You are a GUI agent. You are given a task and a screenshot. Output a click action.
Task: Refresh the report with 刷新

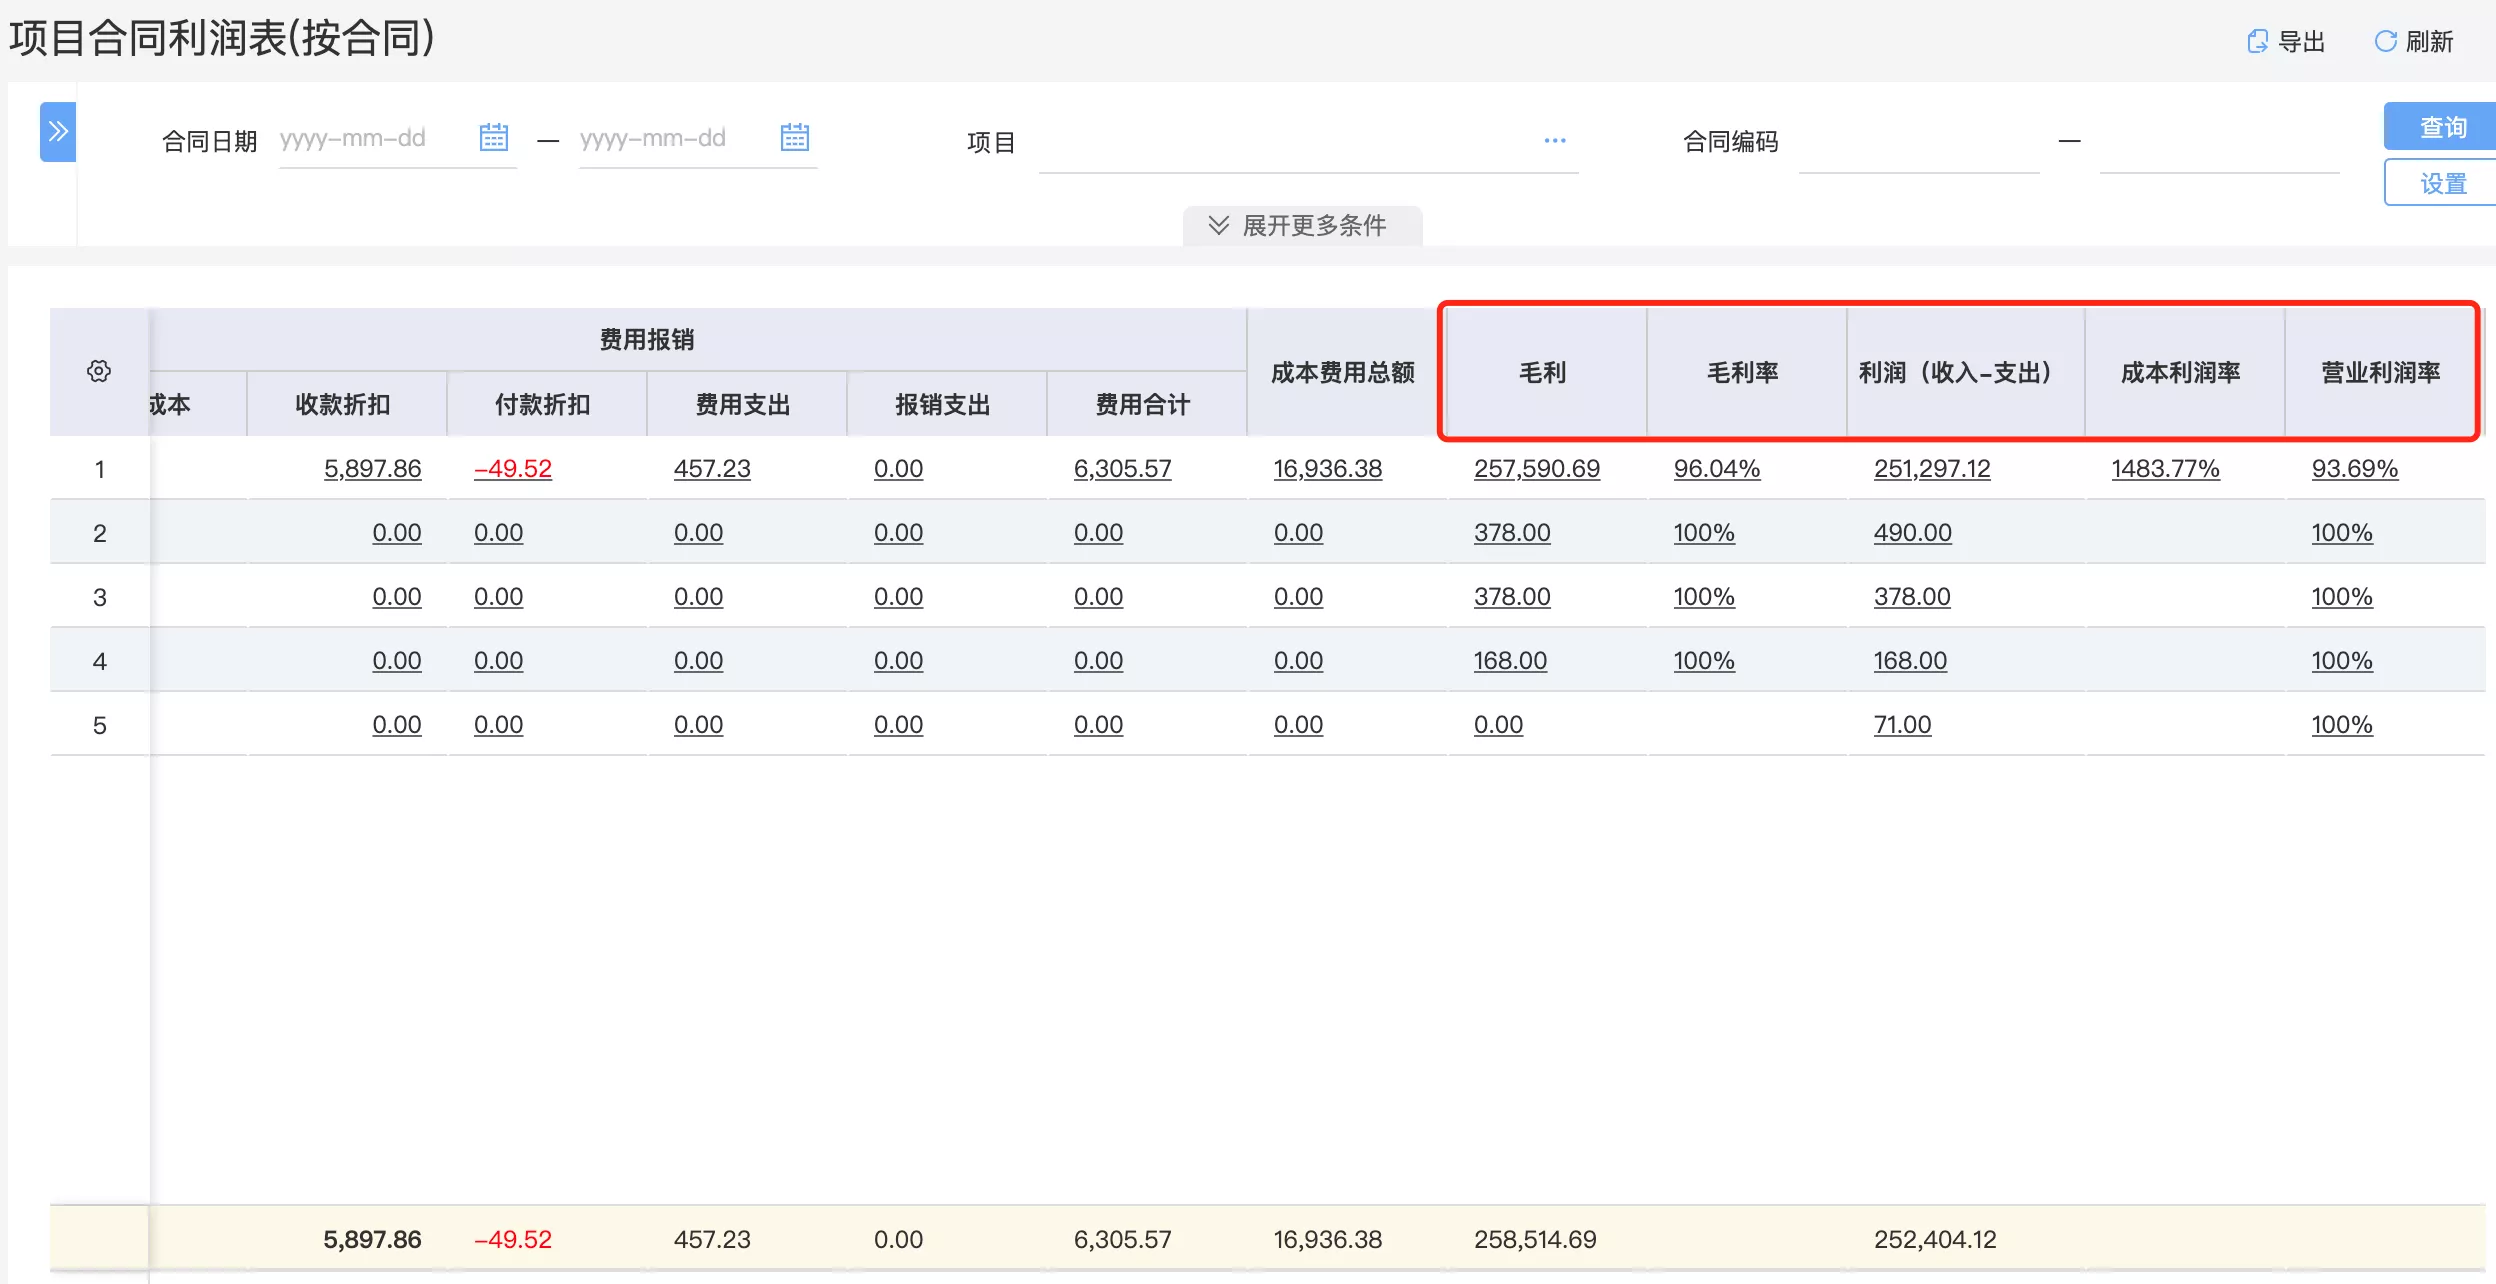(2414, 41)
